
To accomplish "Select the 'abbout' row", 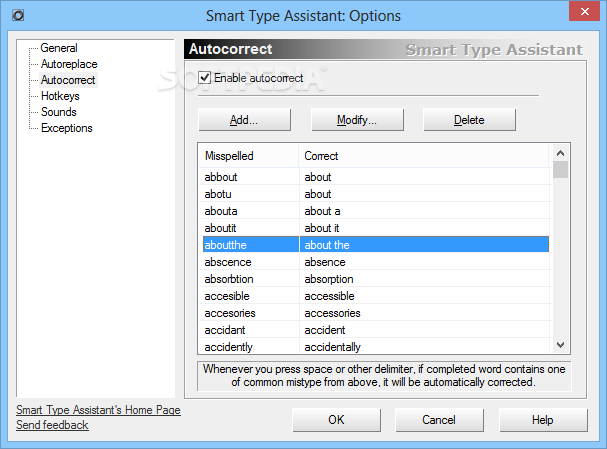I will coord(375,177).
